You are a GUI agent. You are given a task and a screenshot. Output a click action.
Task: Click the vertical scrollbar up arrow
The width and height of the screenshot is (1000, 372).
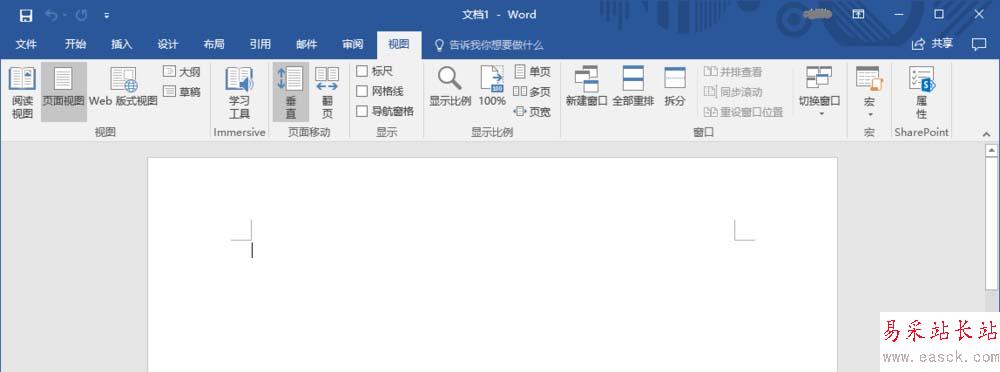(x=991, y=151)
